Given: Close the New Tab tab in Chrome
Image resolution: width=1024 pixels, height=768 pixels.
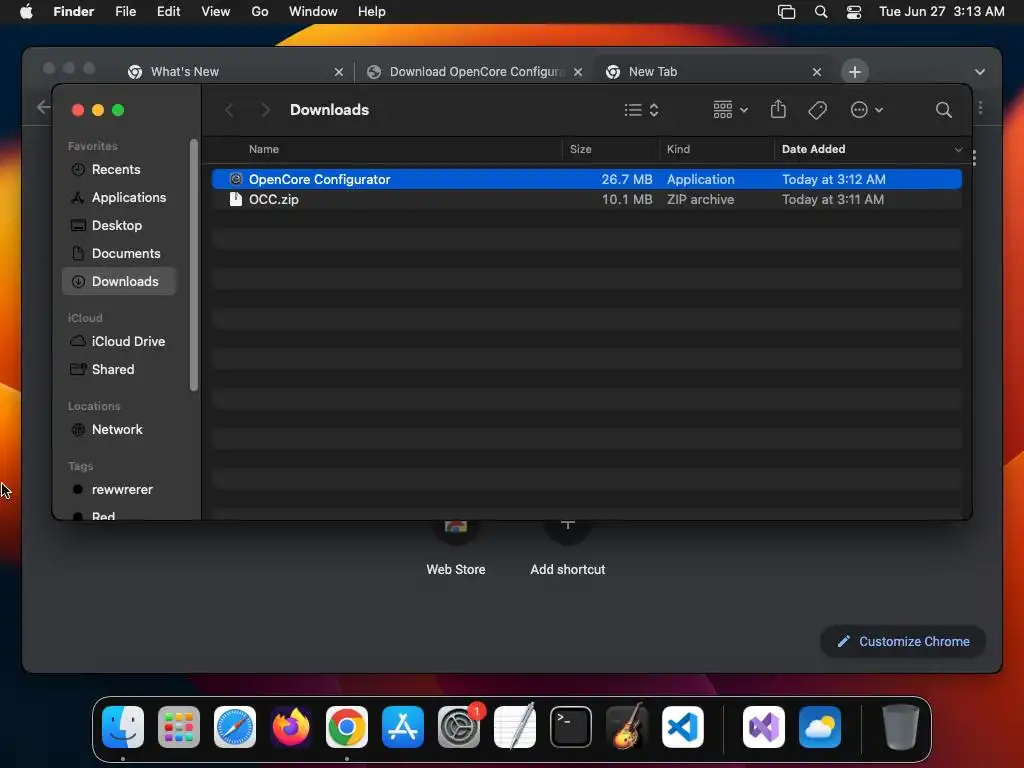Looking at the screenshot, I should [816, 72].
